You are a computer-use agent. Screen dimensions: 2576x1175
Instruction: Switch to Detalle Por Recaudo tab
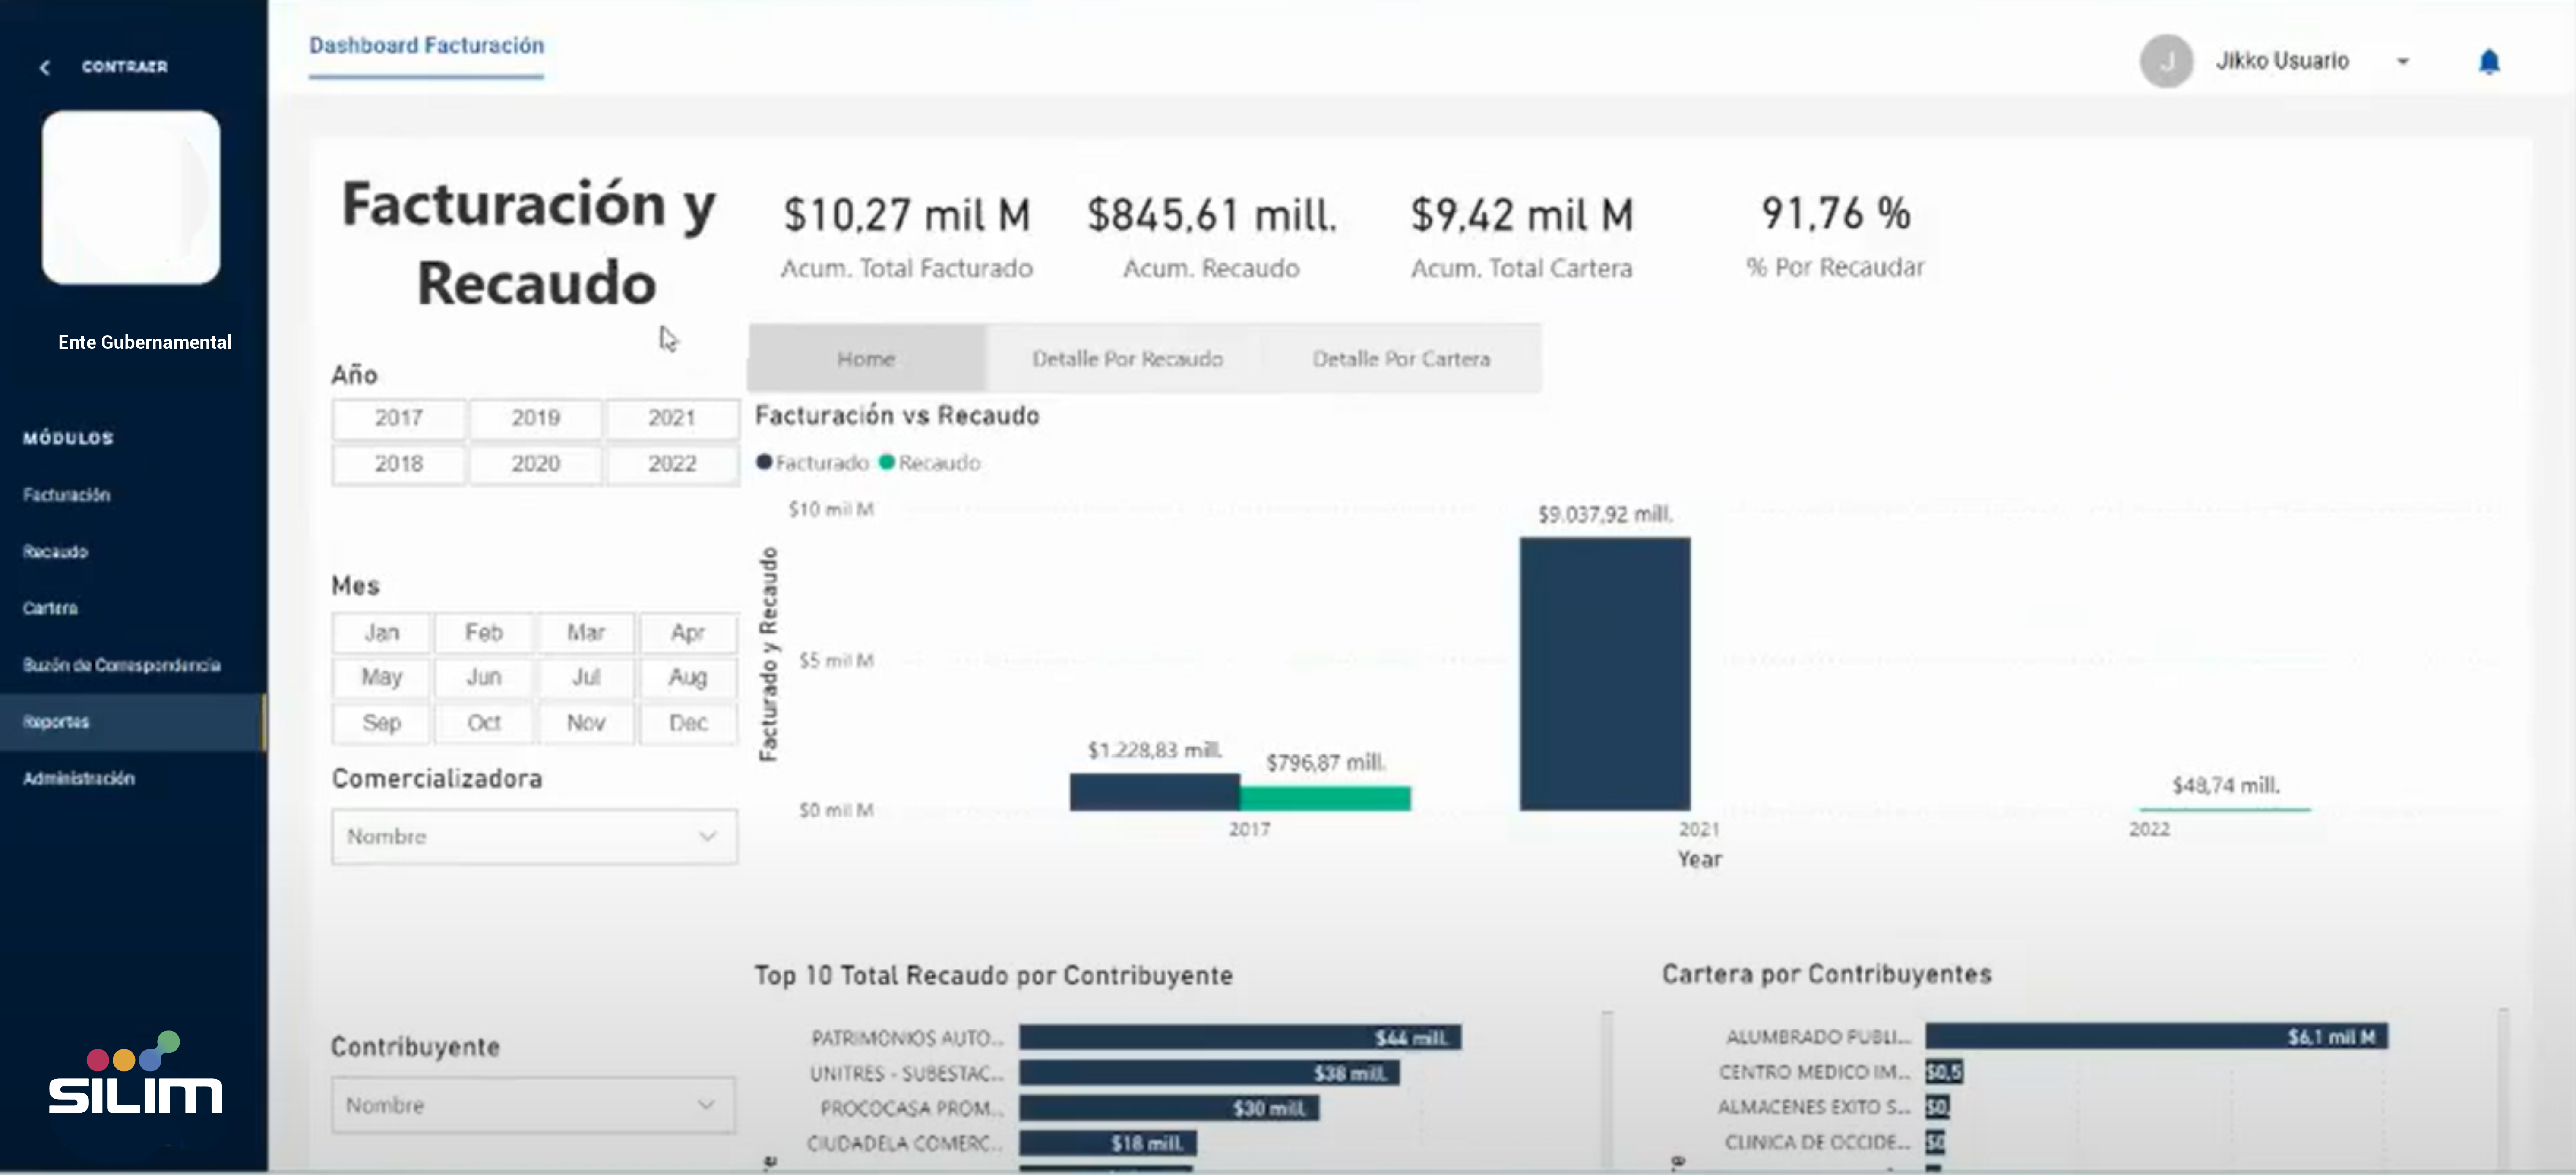point(1127,358)
